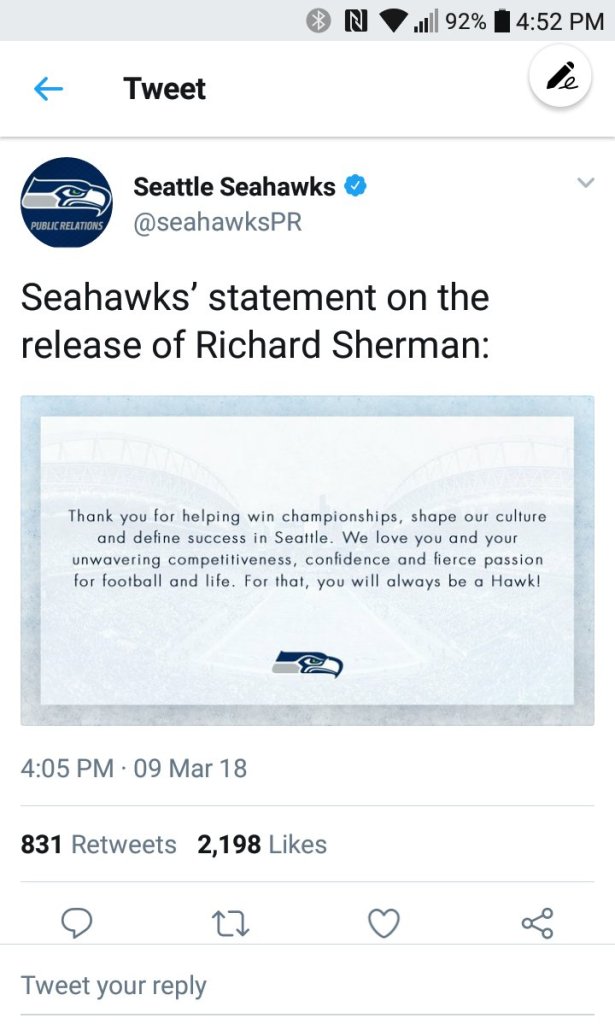Viewport: 615px width, 1024px height.
Task: Tap the tweet text about Richard Sherman
Action: pos(255,320)
